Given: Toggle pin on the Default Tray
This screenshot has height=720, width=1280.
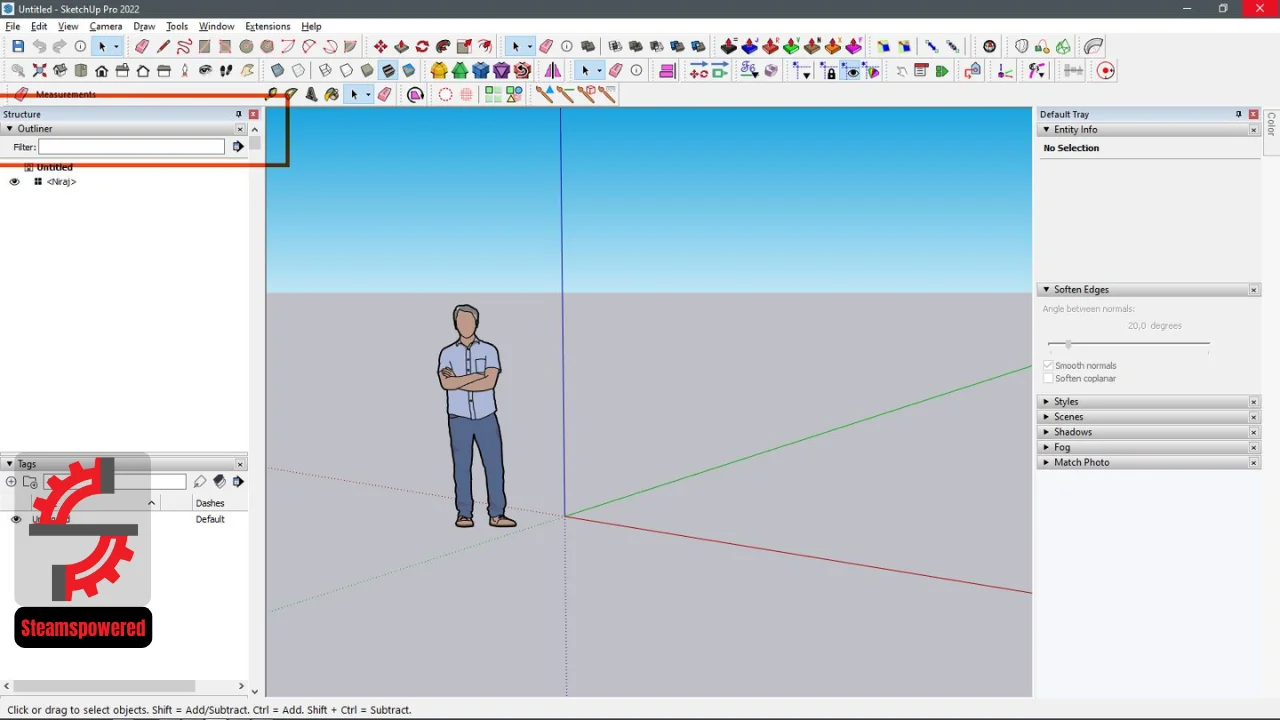Looking at the screenshot, I should click(x=1238, y=114).
